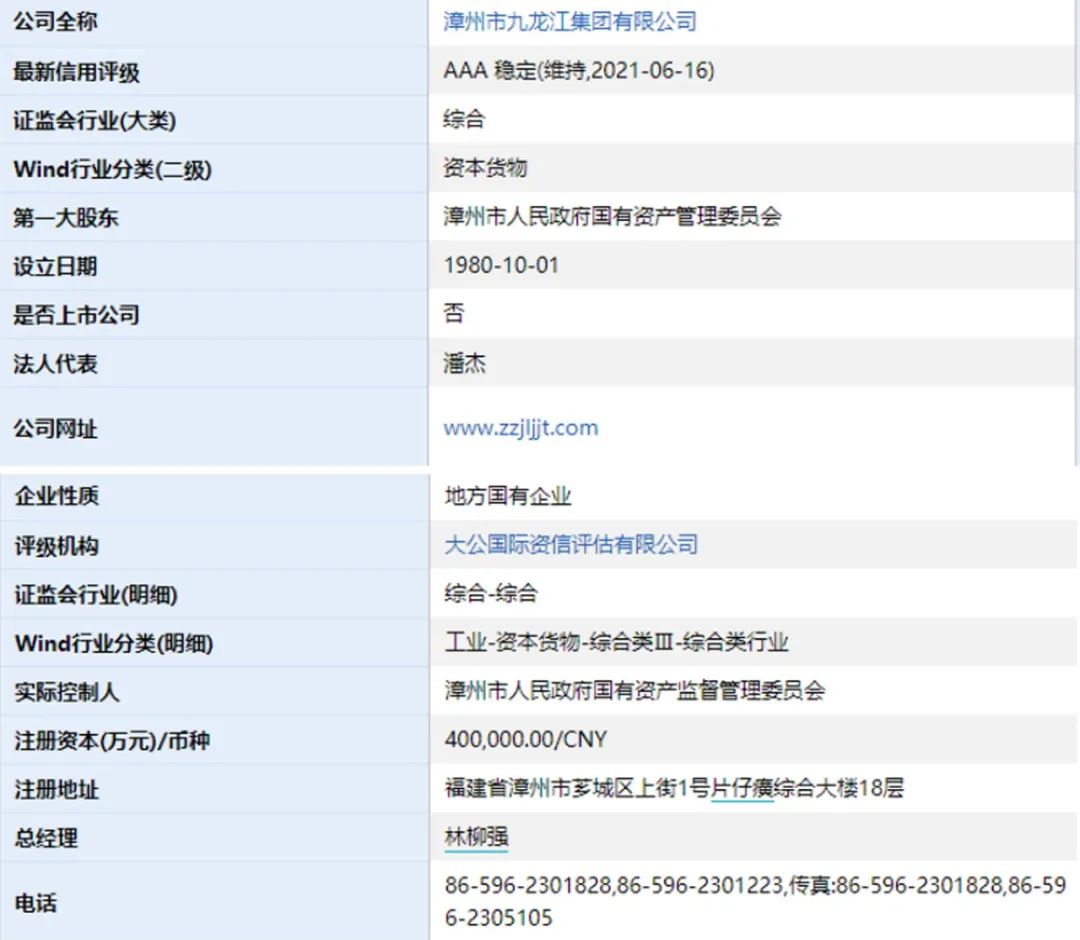The width and height of the screenshot is (1080, 940).
Task: Select the 是否上市公司 label
Action: [x=76, y=315]
